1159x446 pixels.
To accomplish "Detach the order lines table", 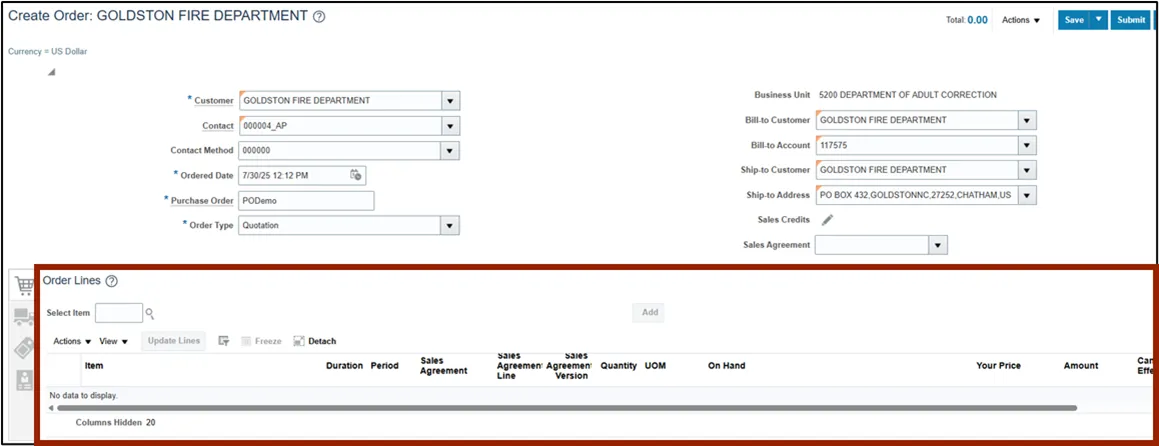I will (315, 341).
